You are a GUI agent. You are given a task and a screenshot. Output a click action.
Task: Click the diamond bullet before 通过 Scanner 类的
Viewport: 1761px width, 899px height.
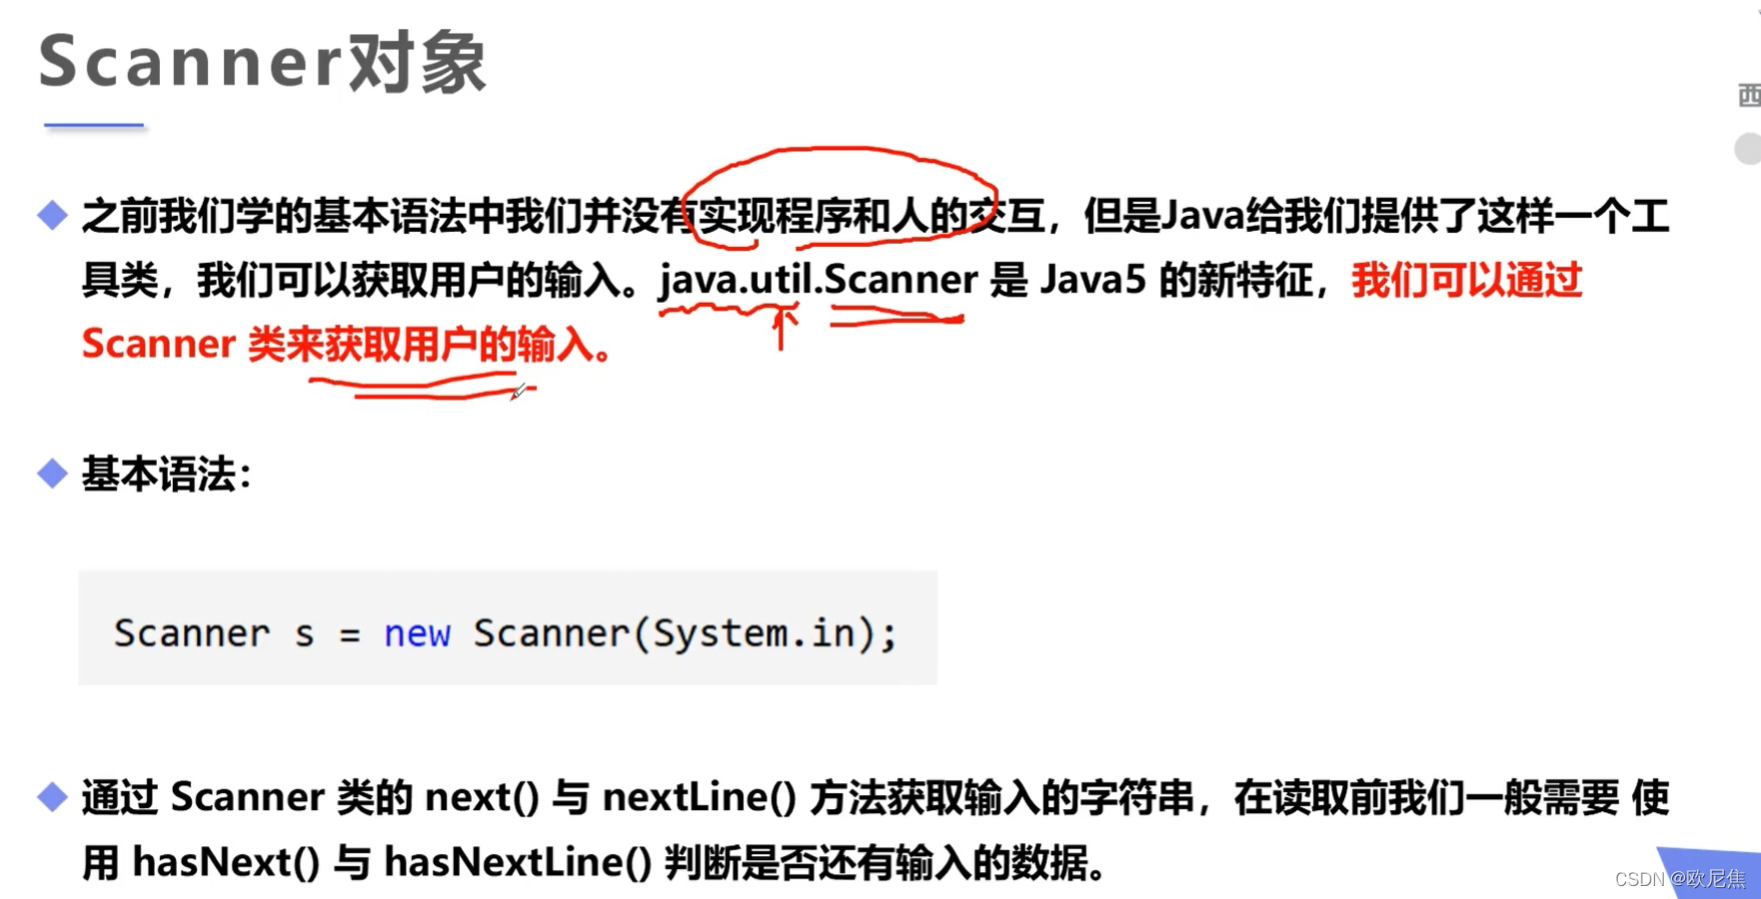click(x=52, y=797)
